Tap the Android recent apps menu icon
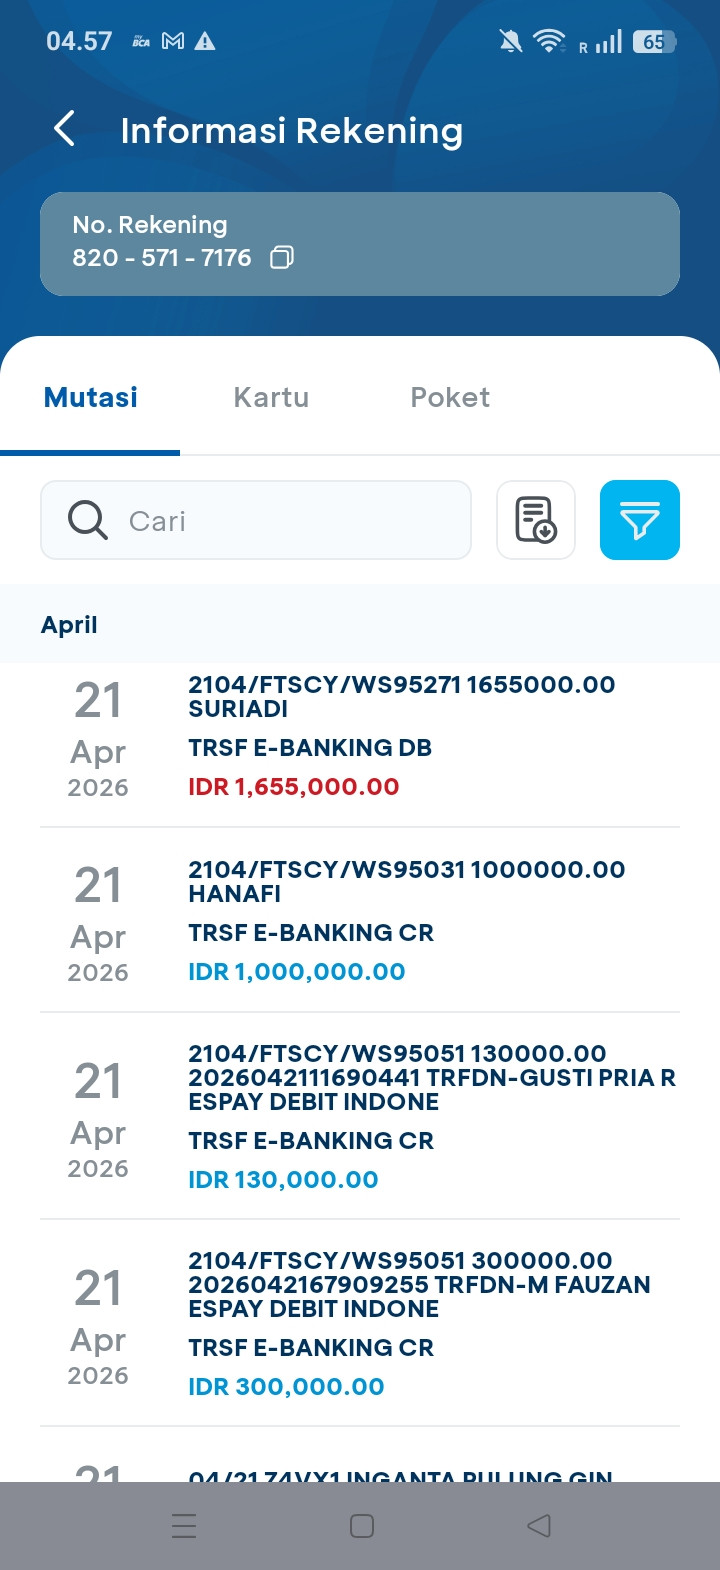 pos(184,1525)
